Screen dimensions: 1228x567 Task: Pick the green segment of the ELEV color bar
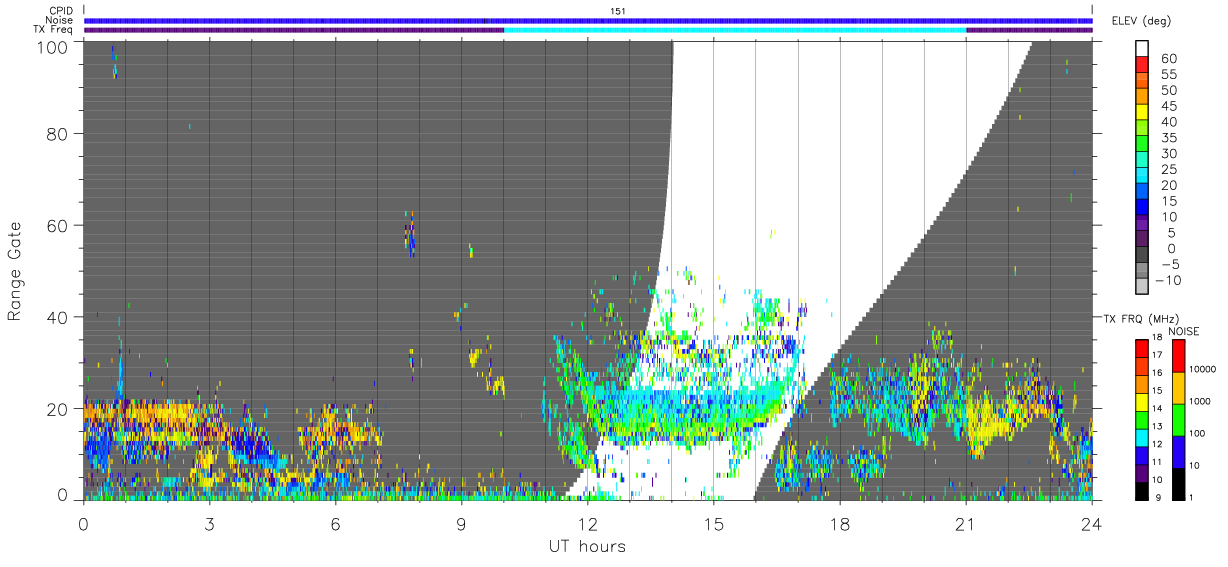(x=1144, y=146)
